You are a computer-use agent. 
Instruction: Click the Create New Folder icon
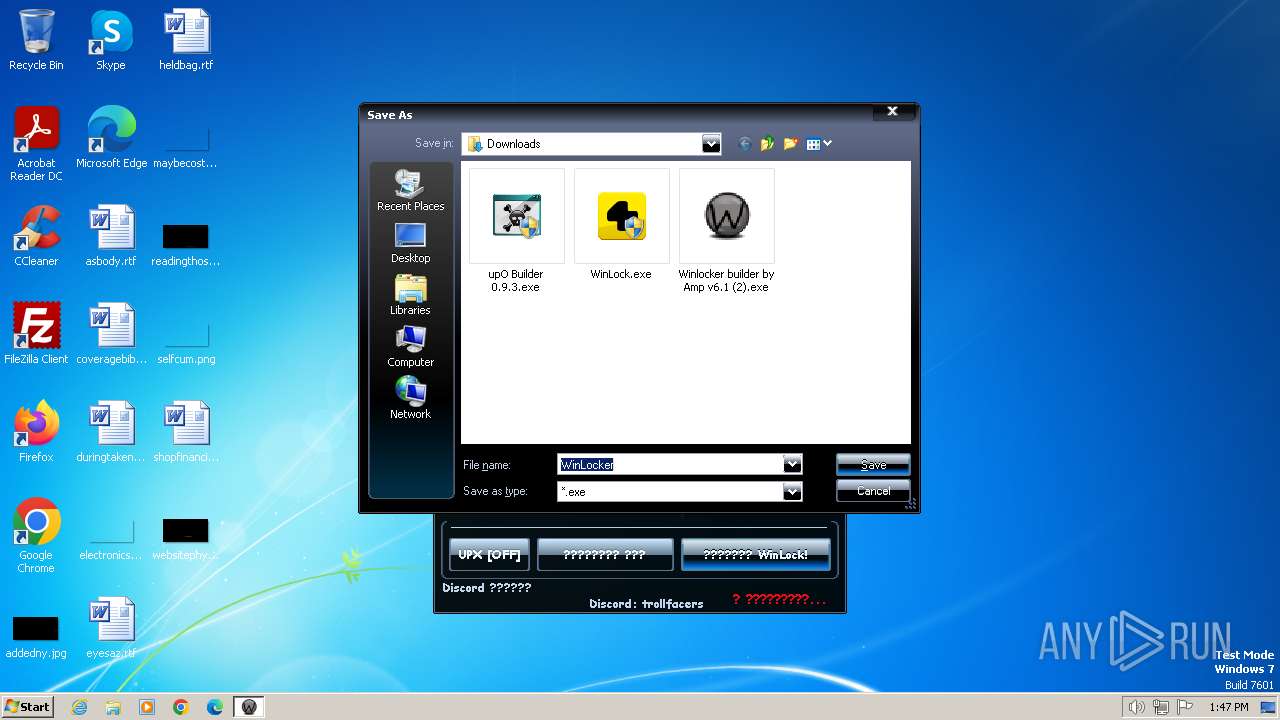[x=790, y=144]
